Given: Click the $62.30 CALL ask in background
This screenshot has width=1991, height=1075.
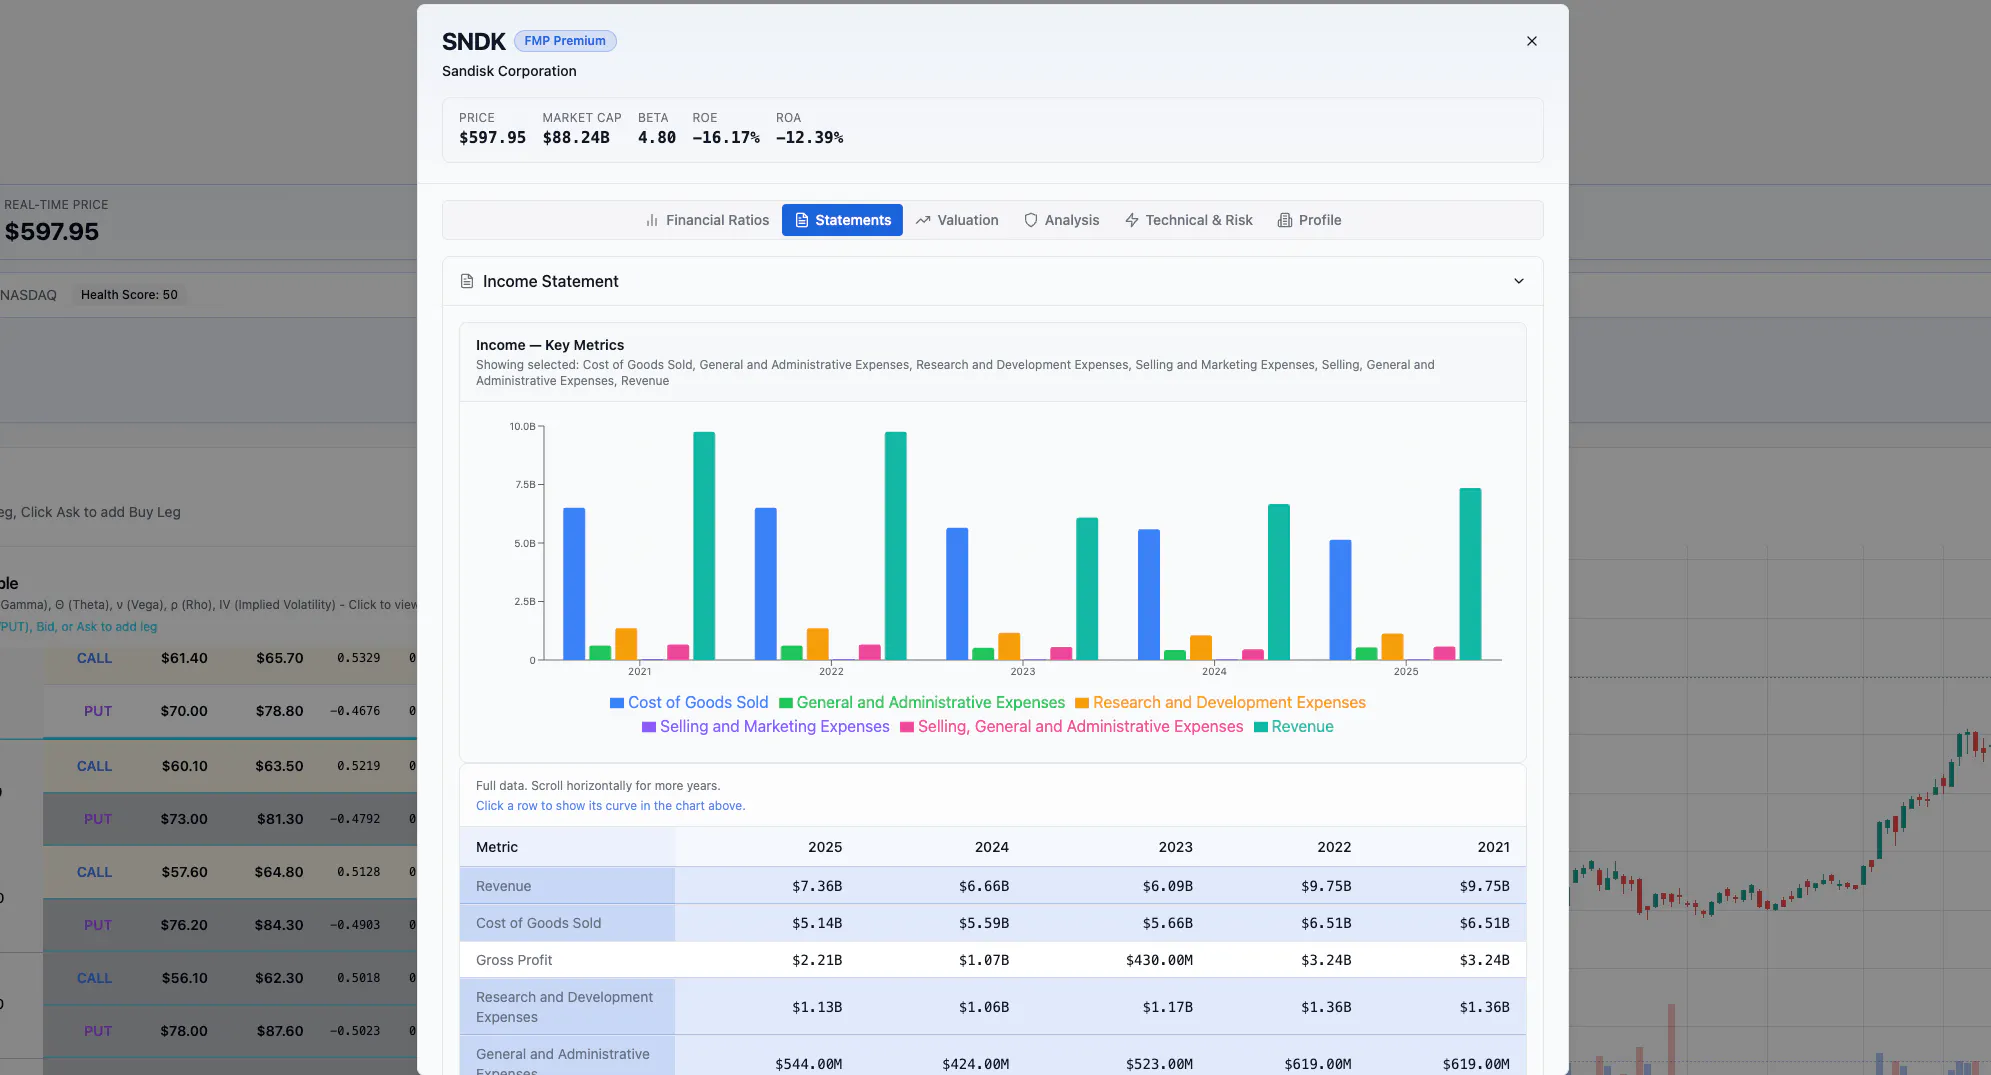Looking at the screenshot, I should point(279,978).
